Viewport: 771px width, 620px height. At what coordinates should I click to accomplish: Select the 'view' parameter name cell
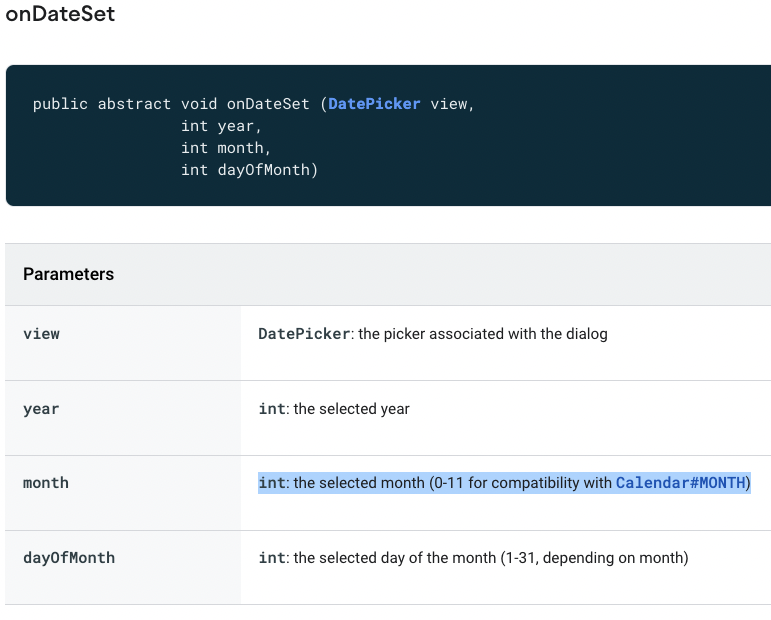[41, 334]
